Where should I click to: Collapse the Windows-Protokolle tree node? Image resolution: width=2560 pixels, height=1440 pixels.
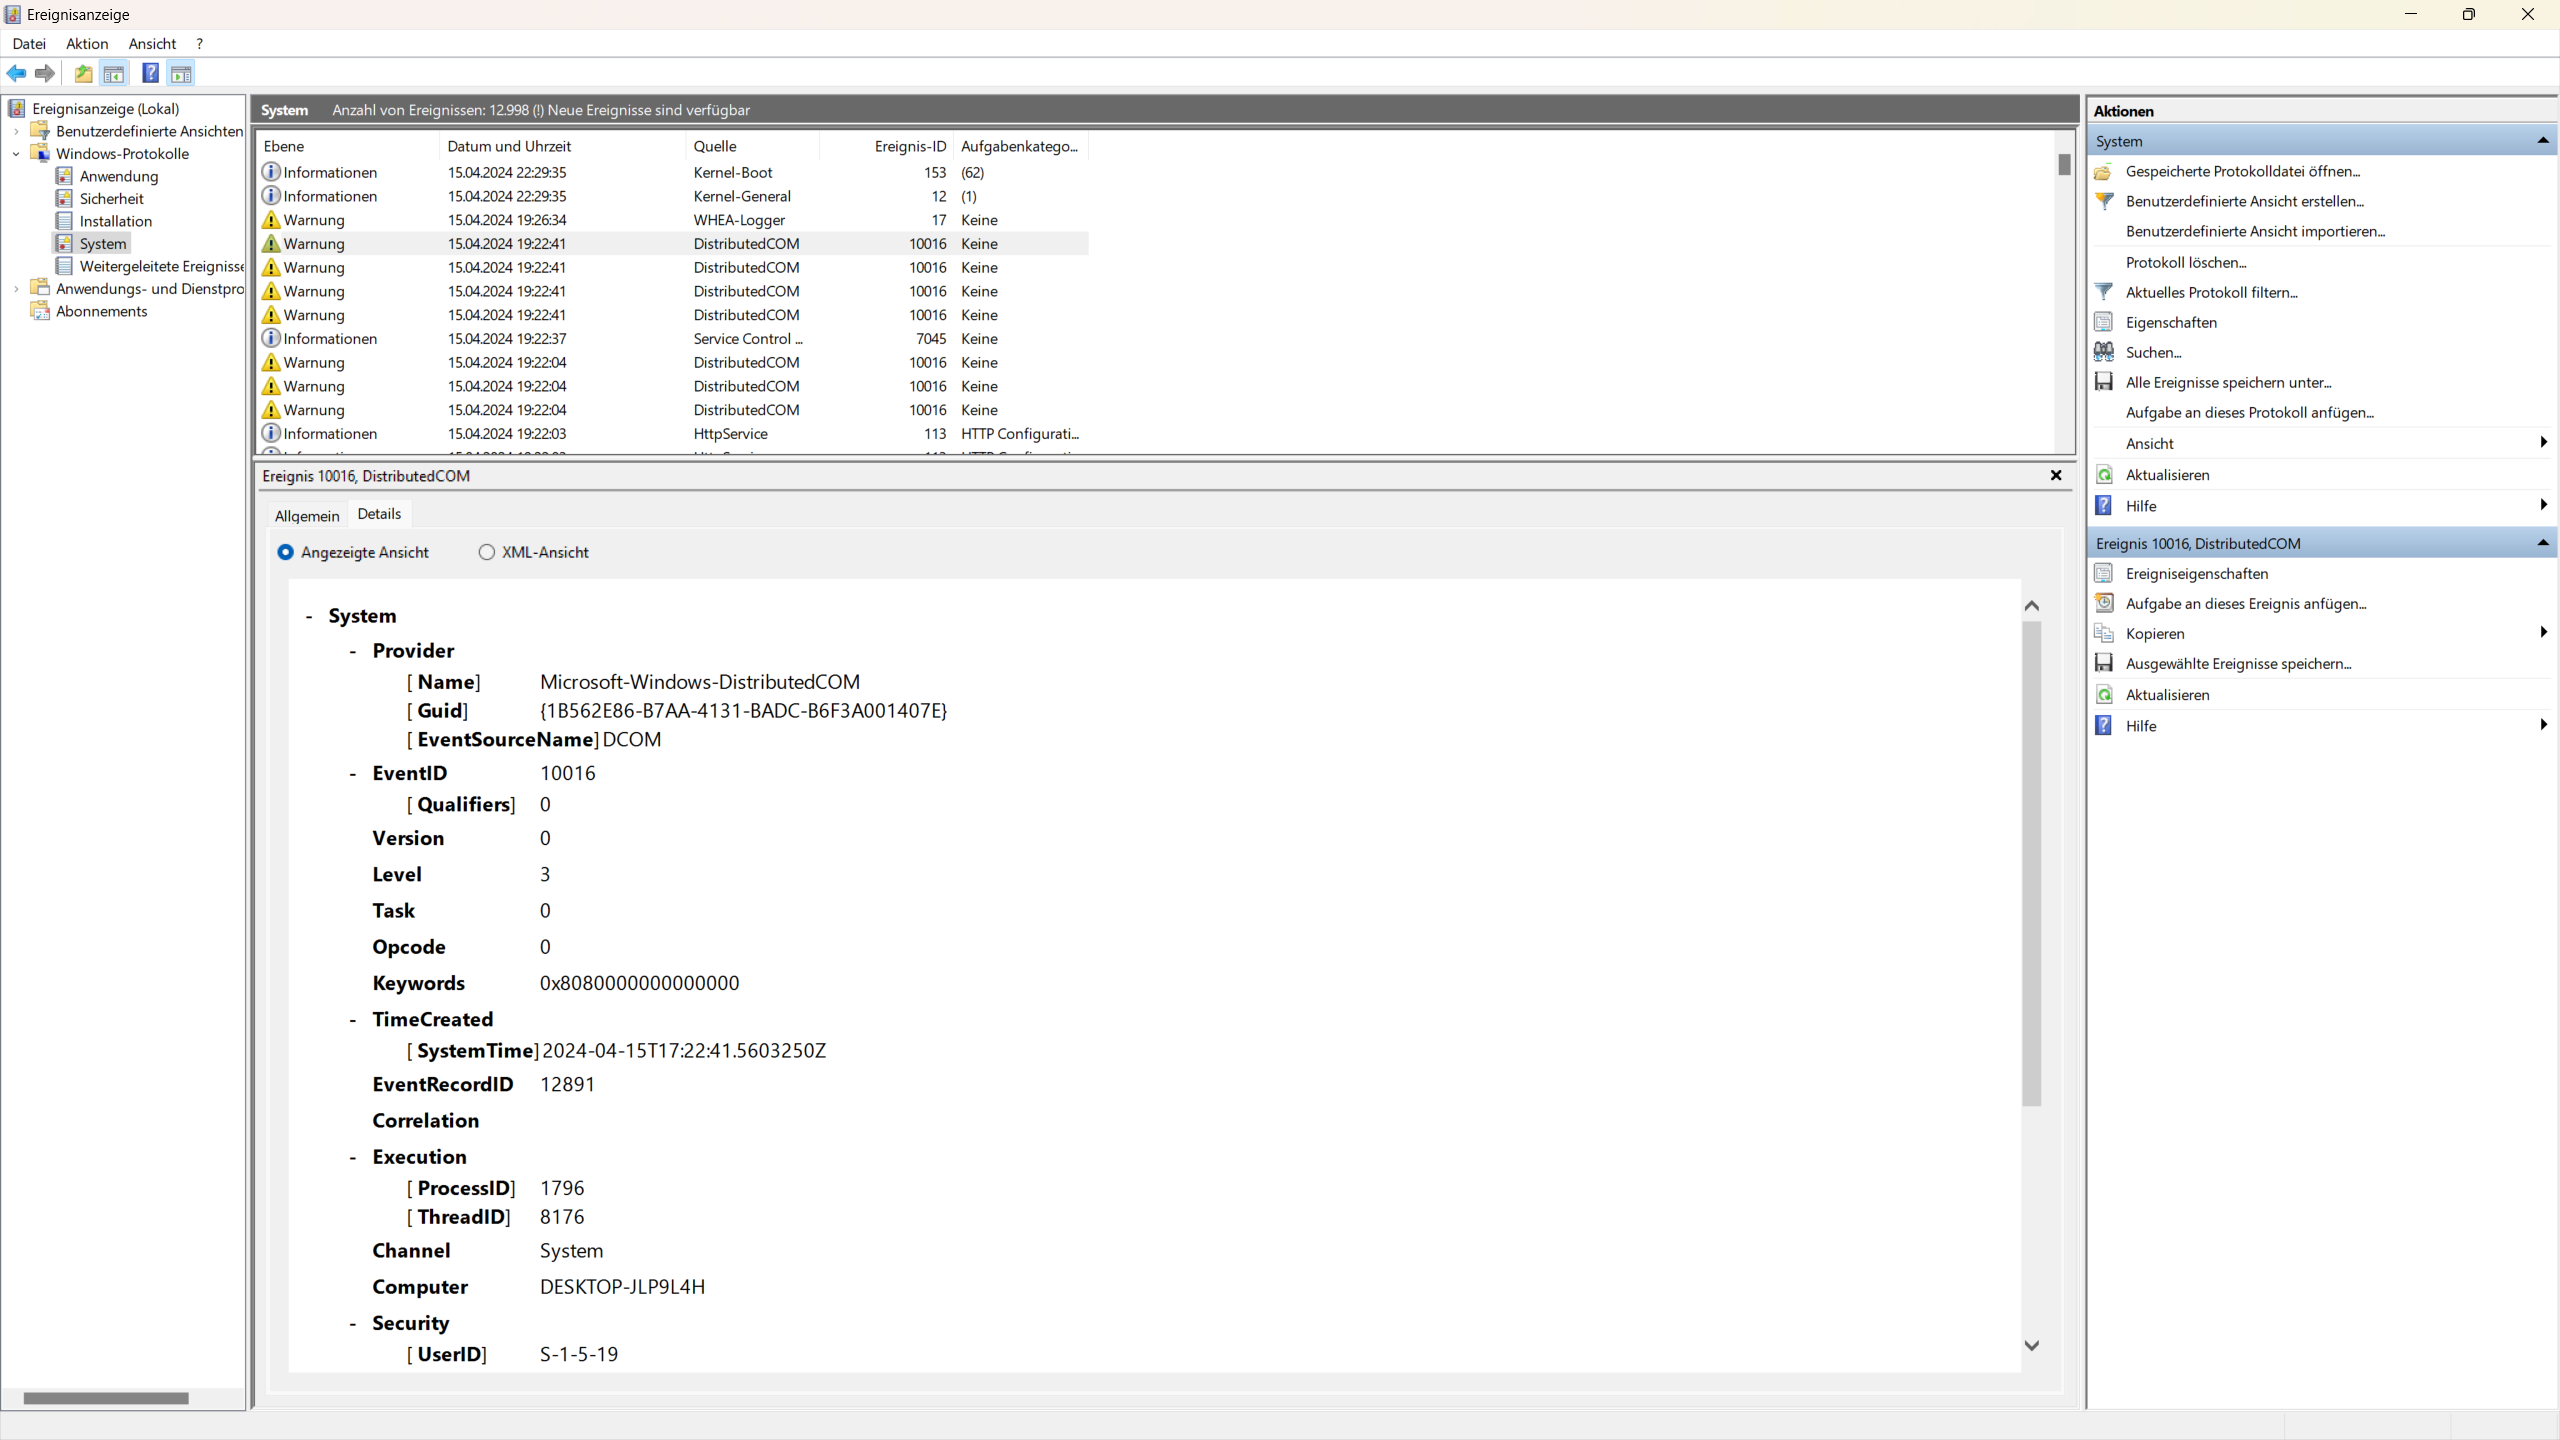coord(16,154)
